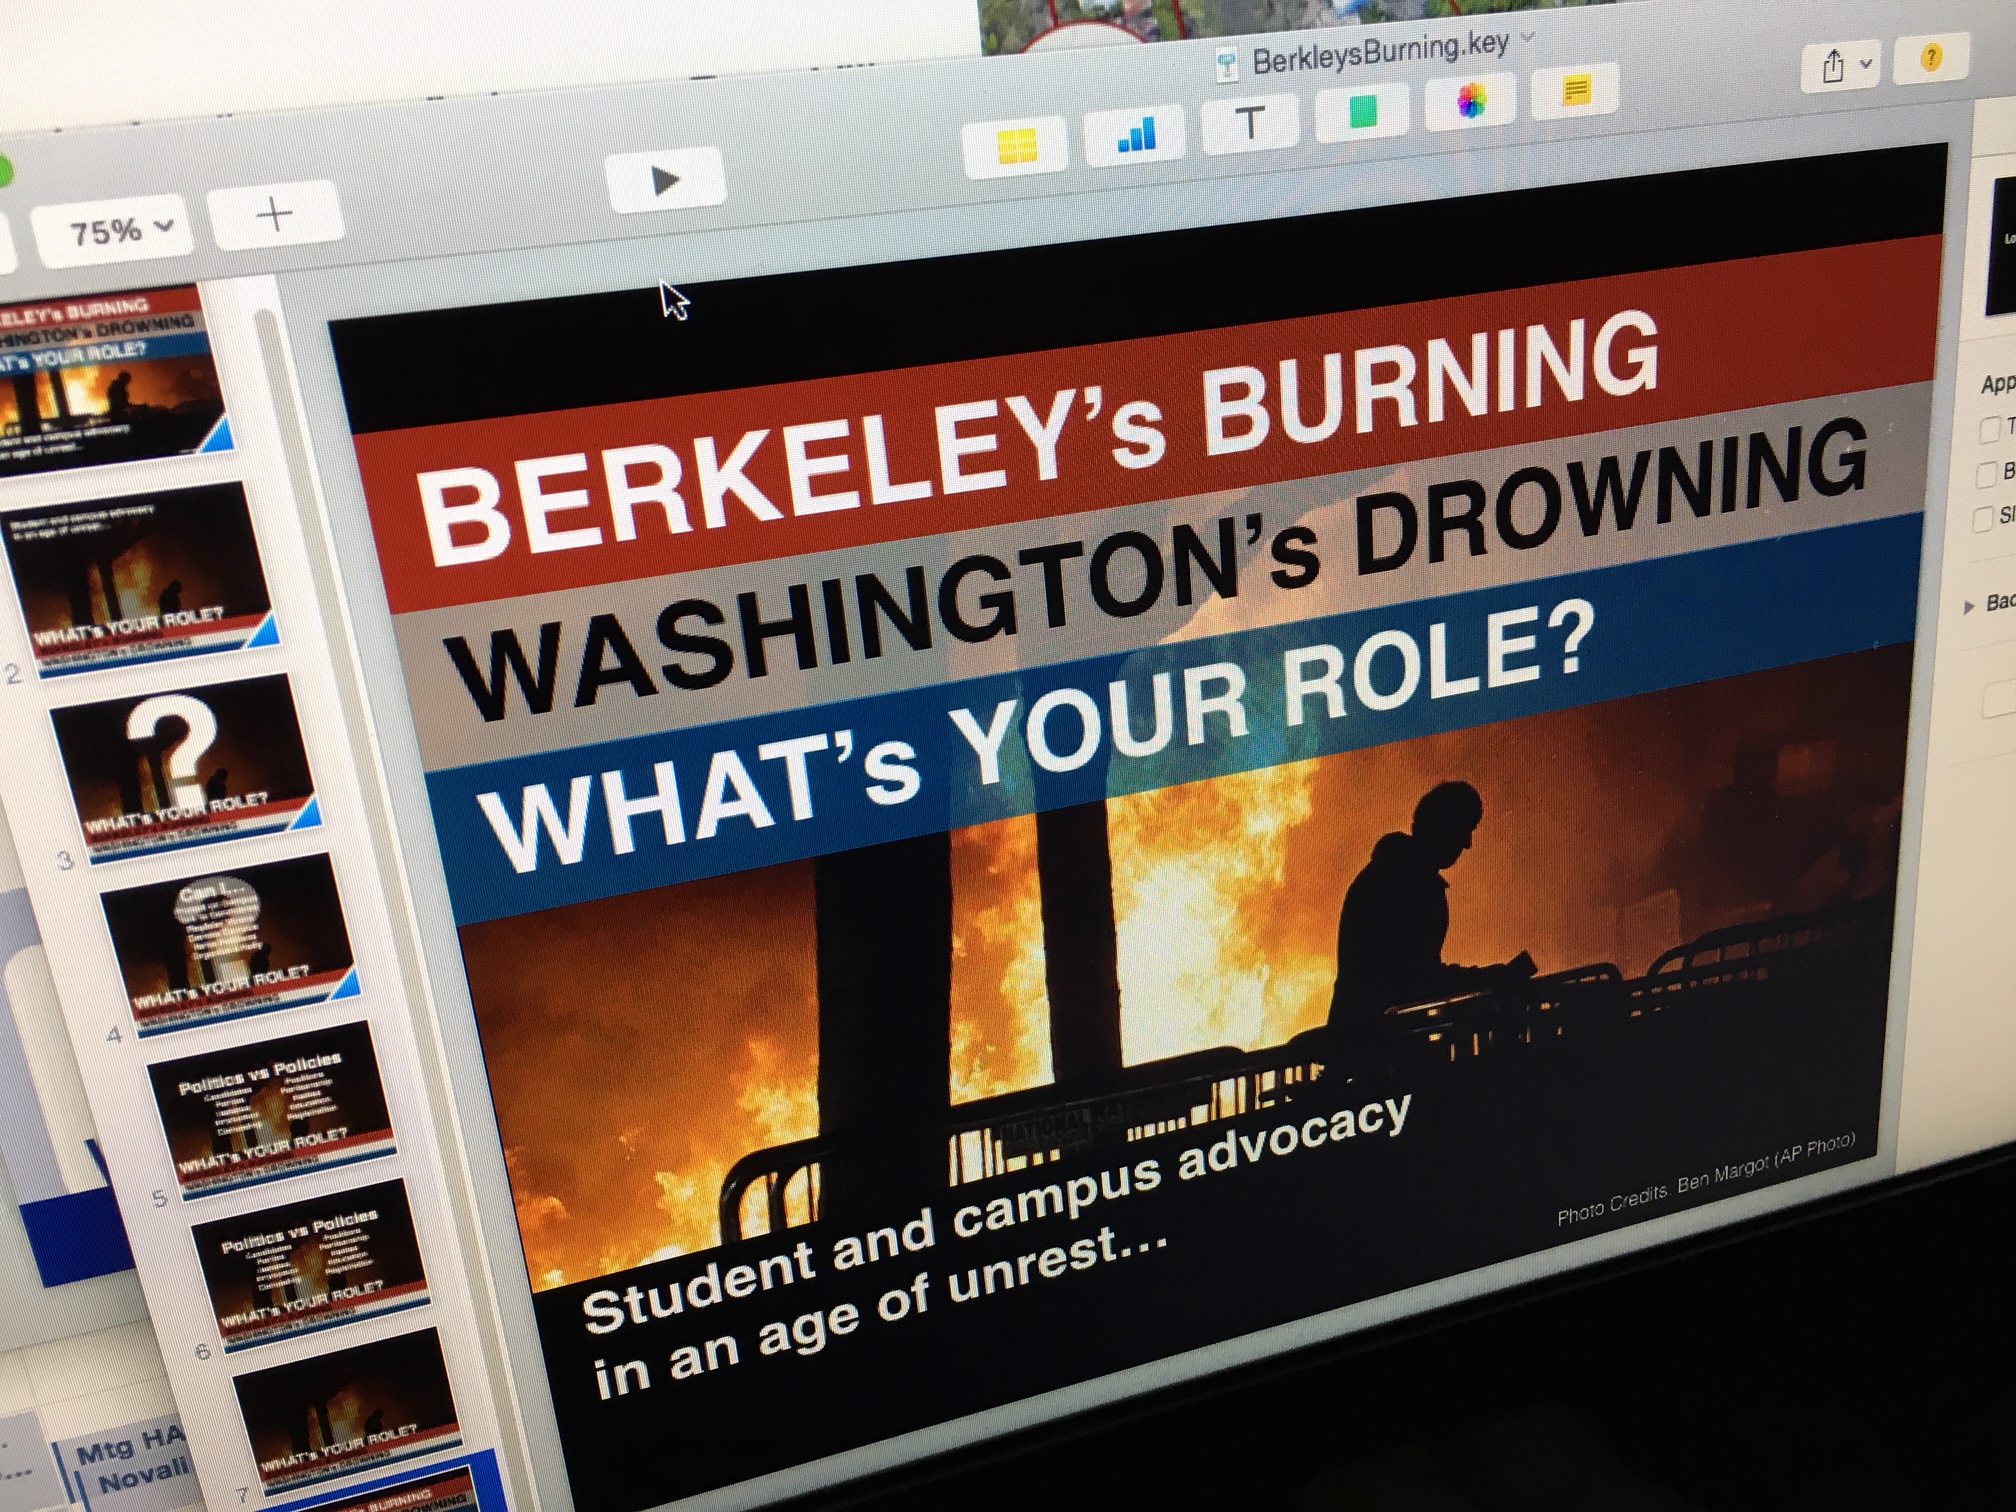Select slide 6 Politics vs Policies thumbnail
Screen dimensions: 2016x1512
(x=310, y=1265)
